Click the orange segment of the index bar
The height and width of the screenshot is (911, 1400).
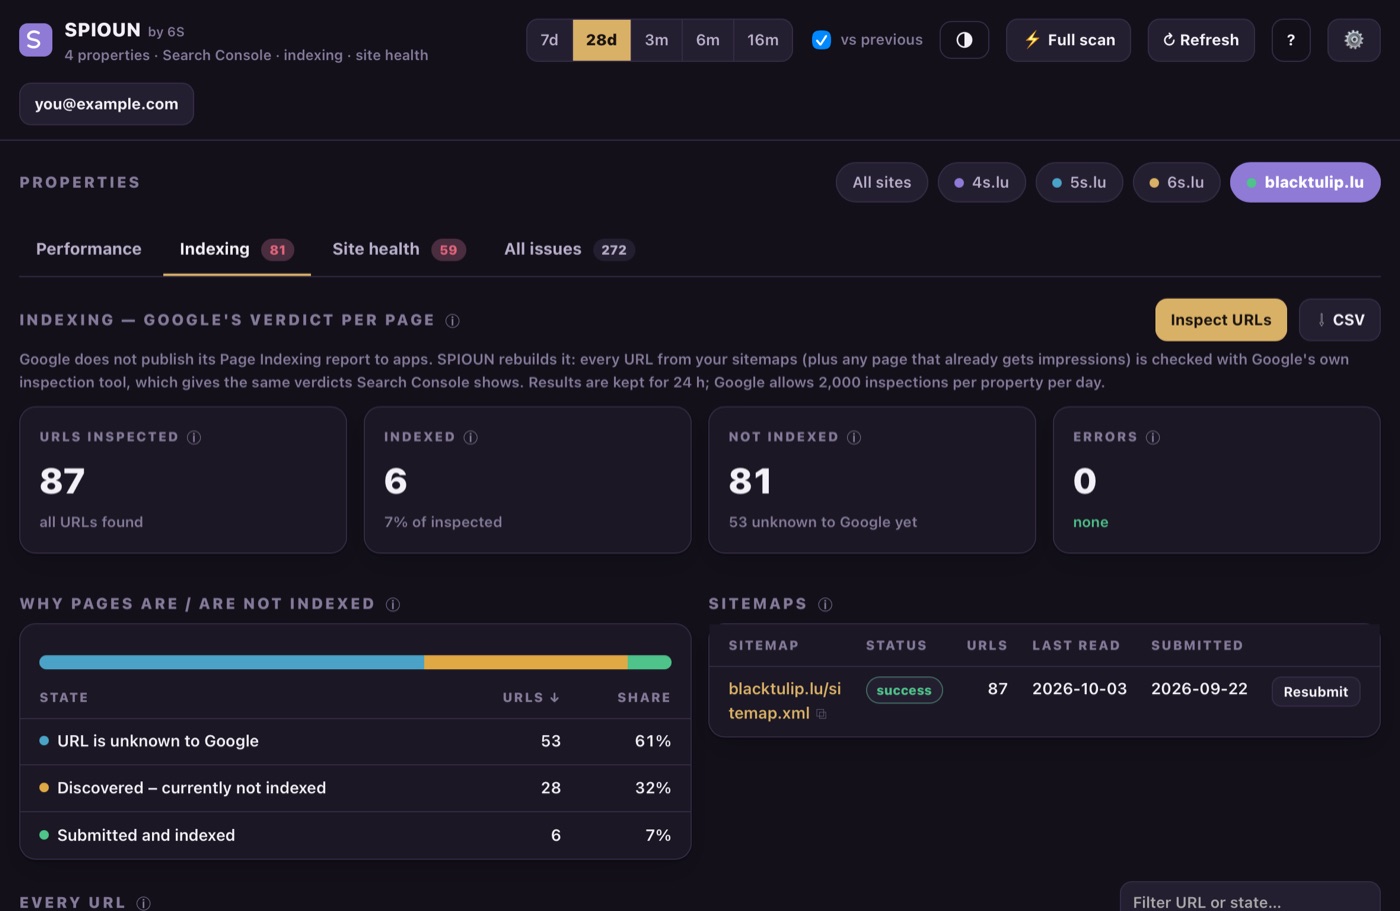526,662
